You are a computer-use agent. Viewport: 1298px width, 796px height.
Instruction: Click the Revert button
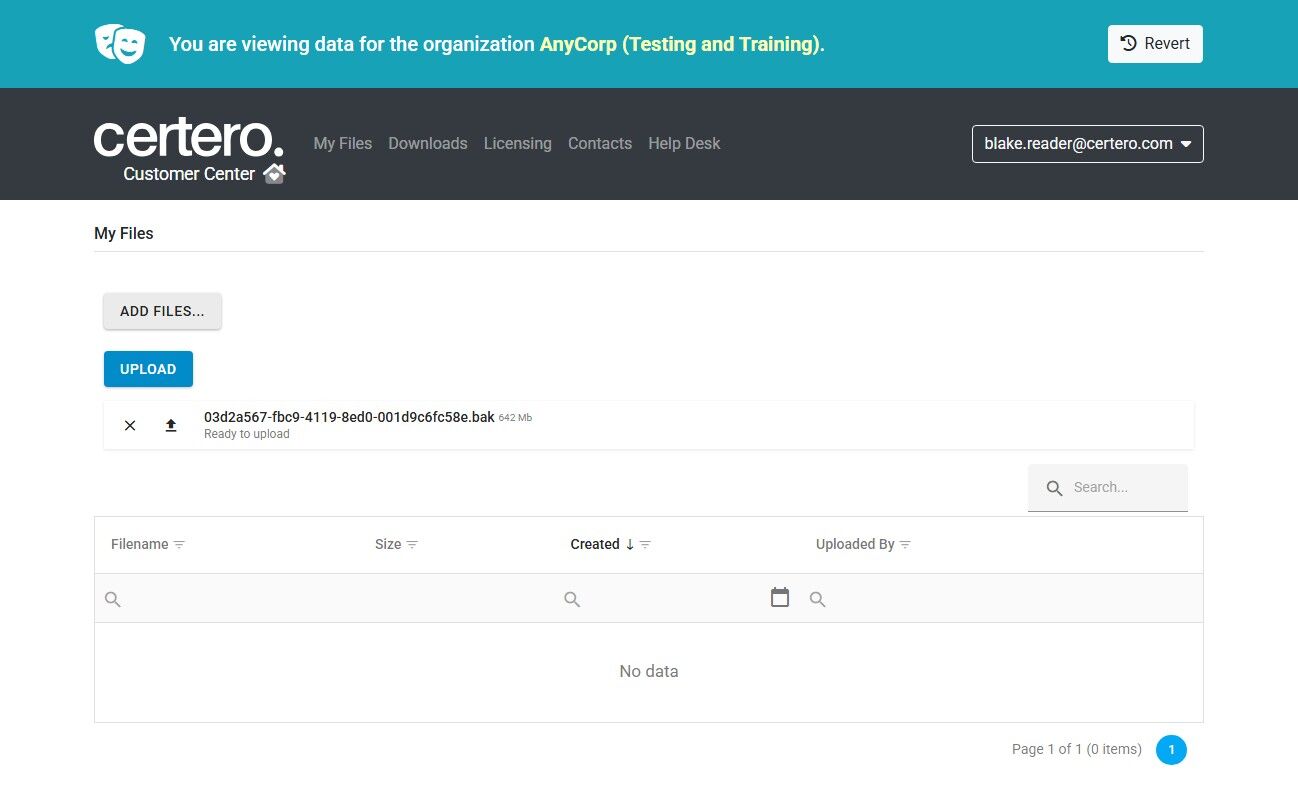(1155, 44)
